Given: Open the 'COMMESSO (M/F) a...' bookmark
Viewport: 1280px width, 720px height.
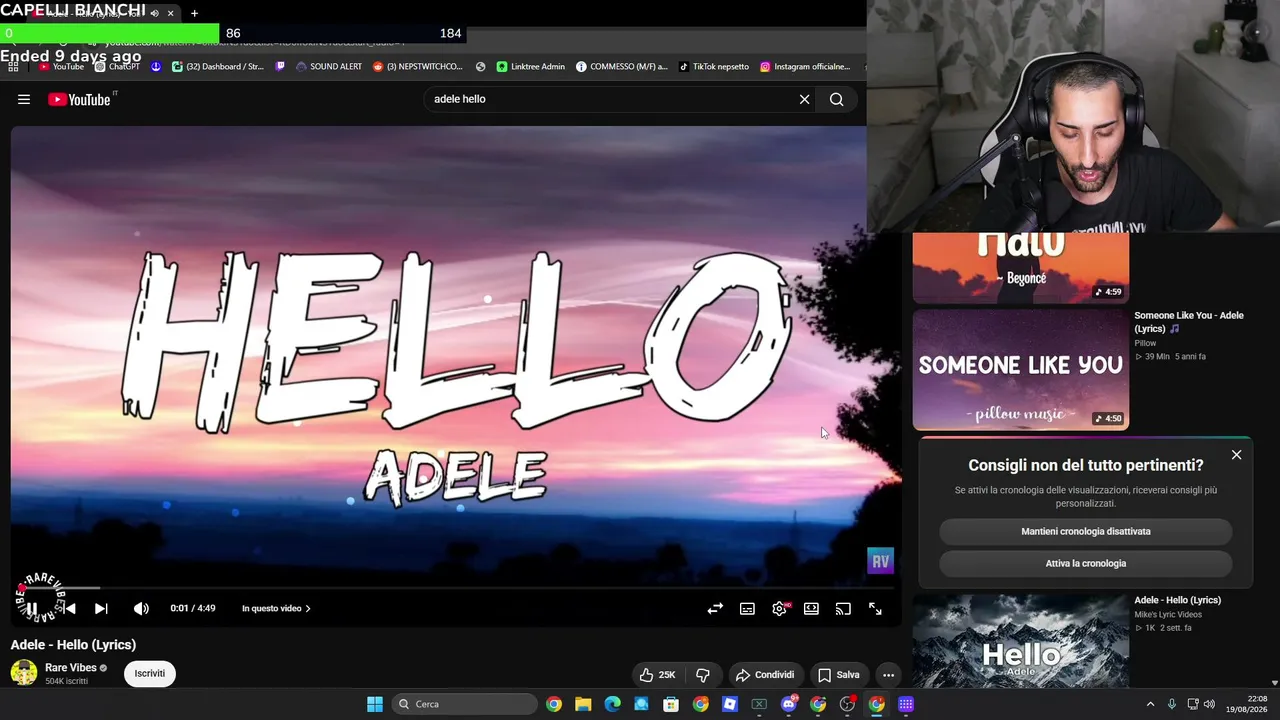Looking at the screenshot, I should coord(622,66).
